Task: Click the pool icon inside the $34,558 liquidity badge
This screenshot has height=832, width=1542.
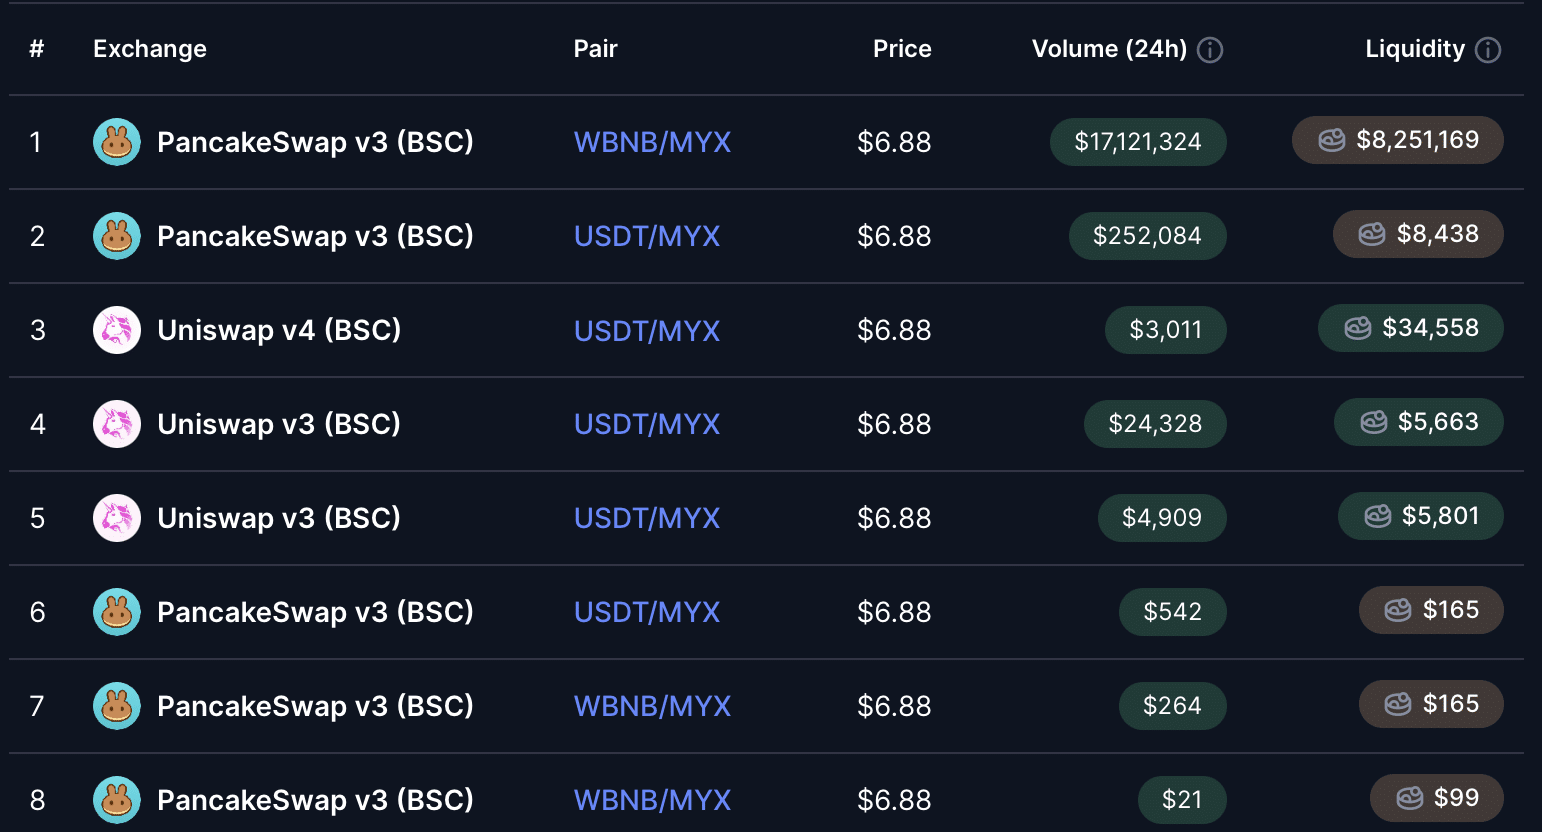Action: (1357, 327)
